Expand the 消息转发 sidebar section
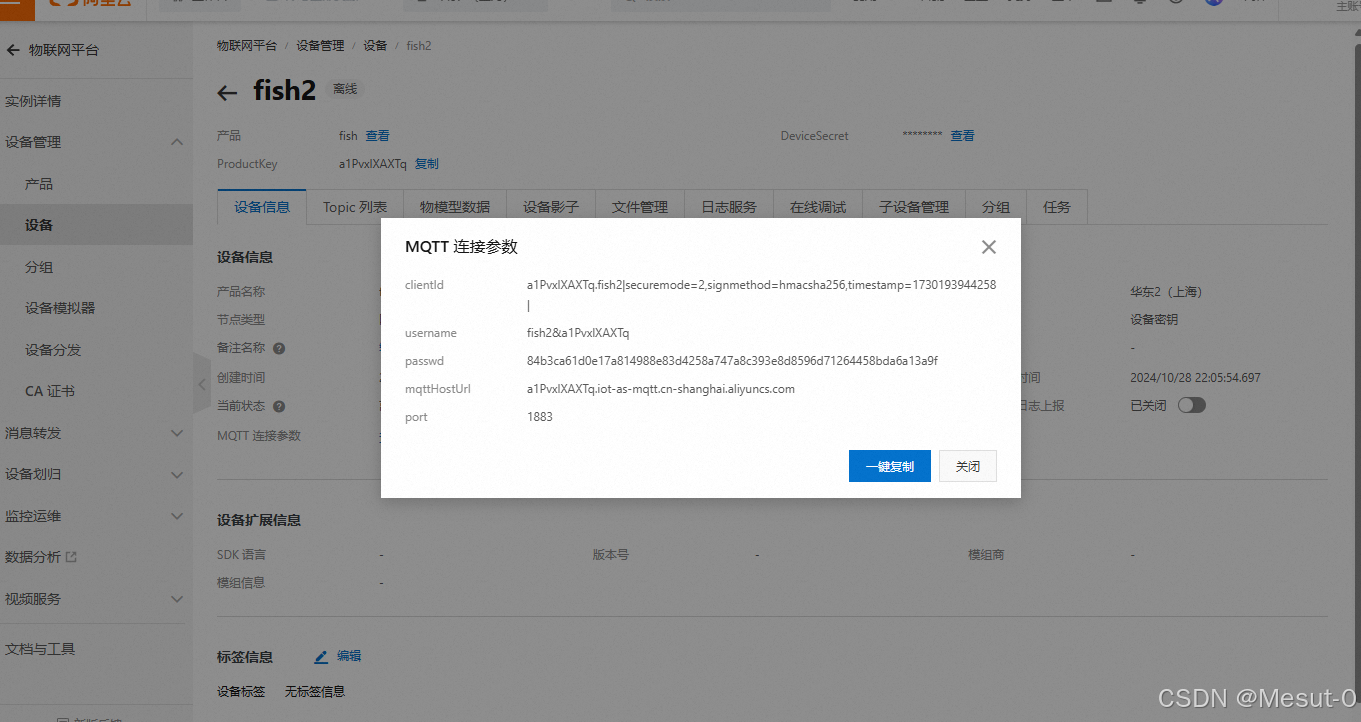 point(177,433)
